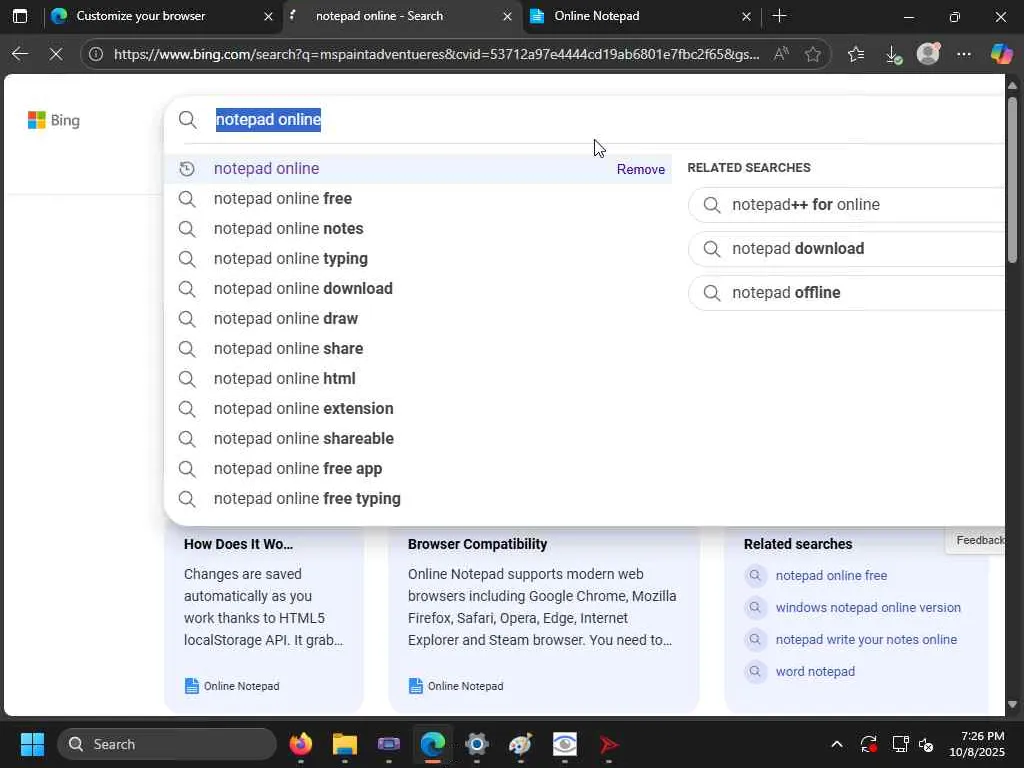
Task: Open Paint palette taskbar icon
Action: click(520, 744)
